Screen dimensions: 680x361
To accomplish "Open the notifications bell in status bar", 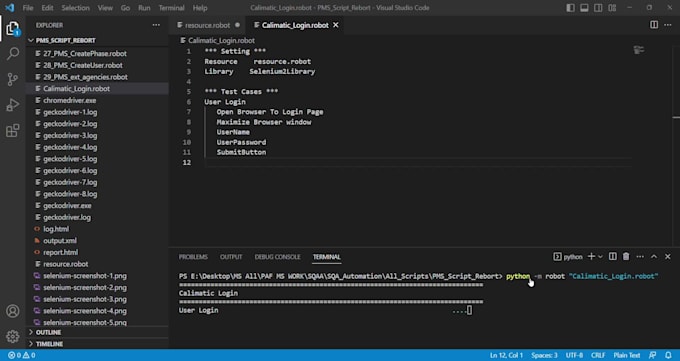I will (x=668, y=355).
